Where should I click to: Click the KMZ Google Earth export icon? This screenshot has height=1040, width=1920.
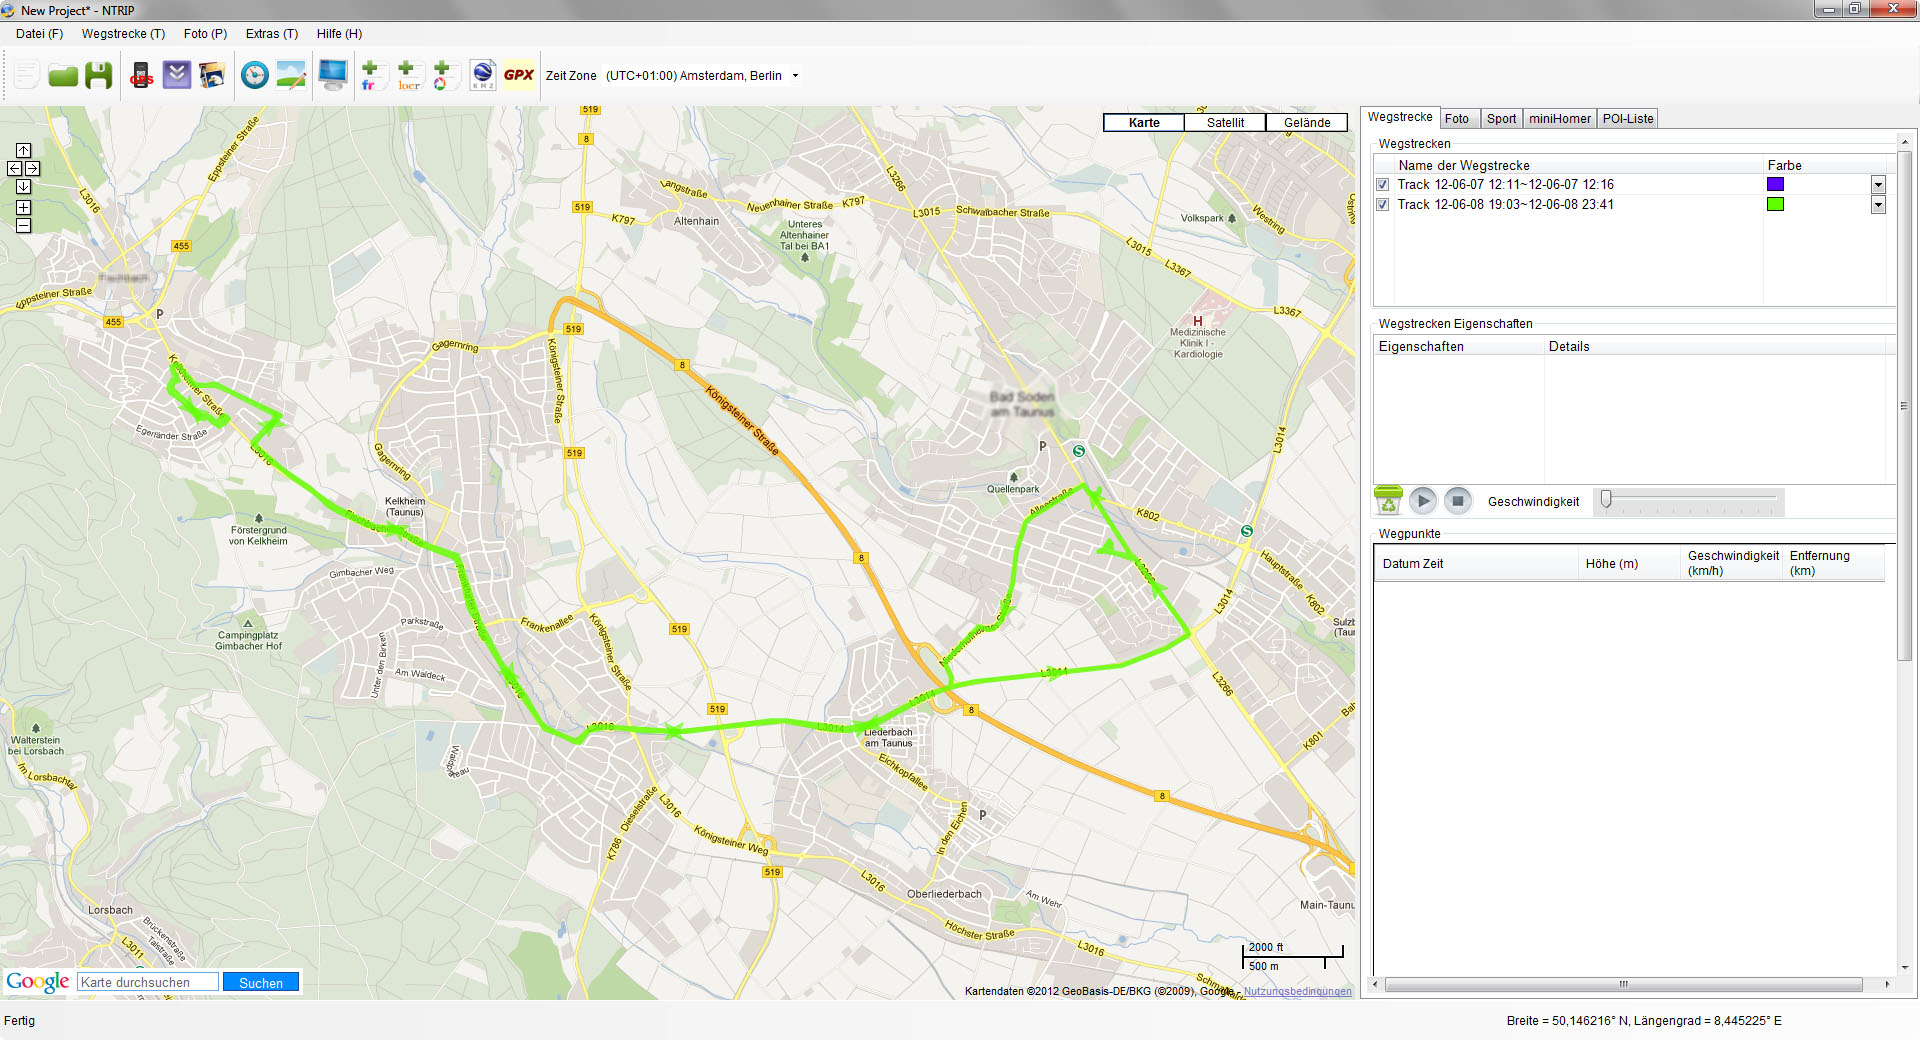pyautogui.click(x=483, y=76)
